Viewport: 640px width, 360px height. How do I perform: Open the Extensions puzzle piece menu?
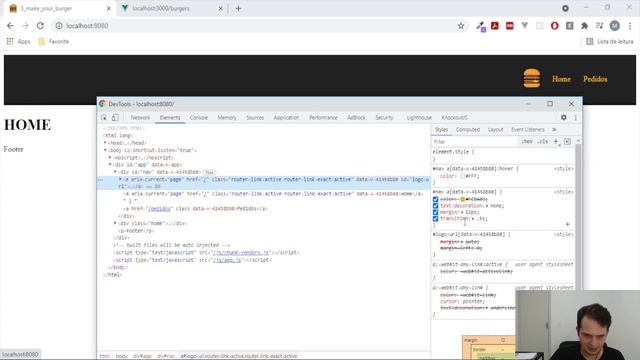tap(584, 26)
